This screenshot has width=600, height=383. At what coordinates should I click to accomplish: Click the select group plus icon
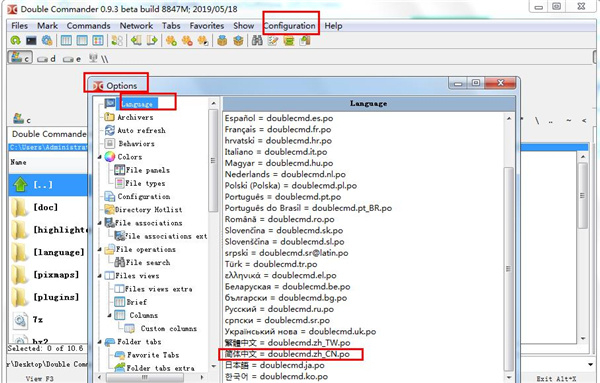click(x=171, y=40)
